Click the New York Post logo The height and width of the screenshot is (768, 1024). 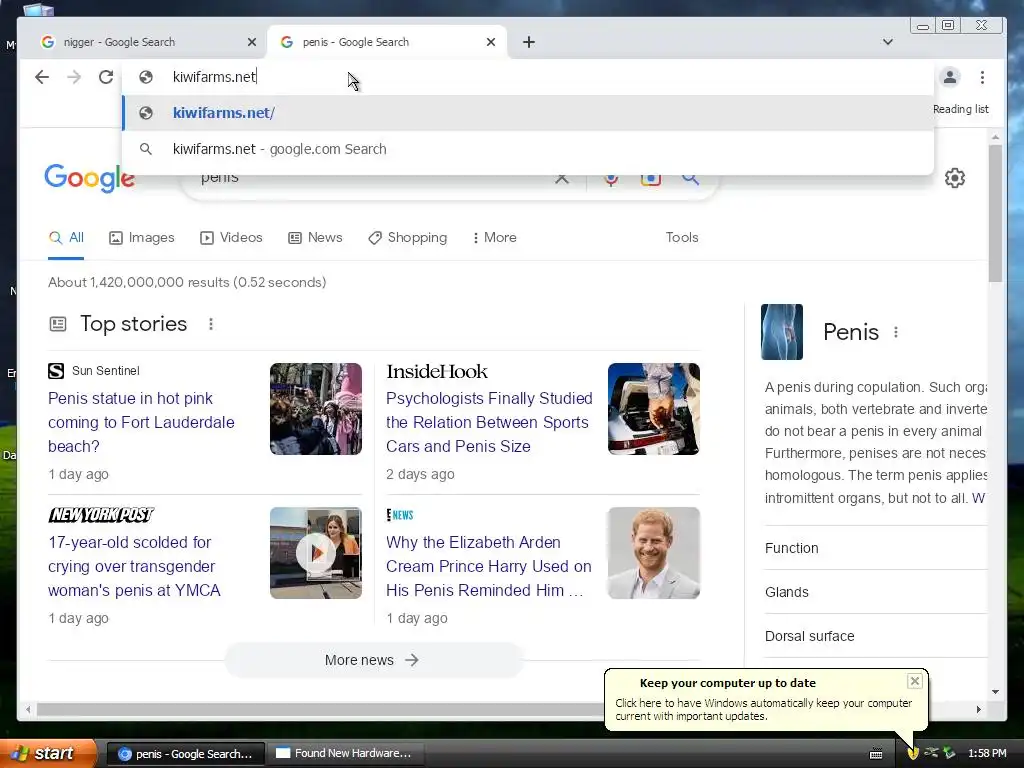pyautogui.click(x=101, y=515)
